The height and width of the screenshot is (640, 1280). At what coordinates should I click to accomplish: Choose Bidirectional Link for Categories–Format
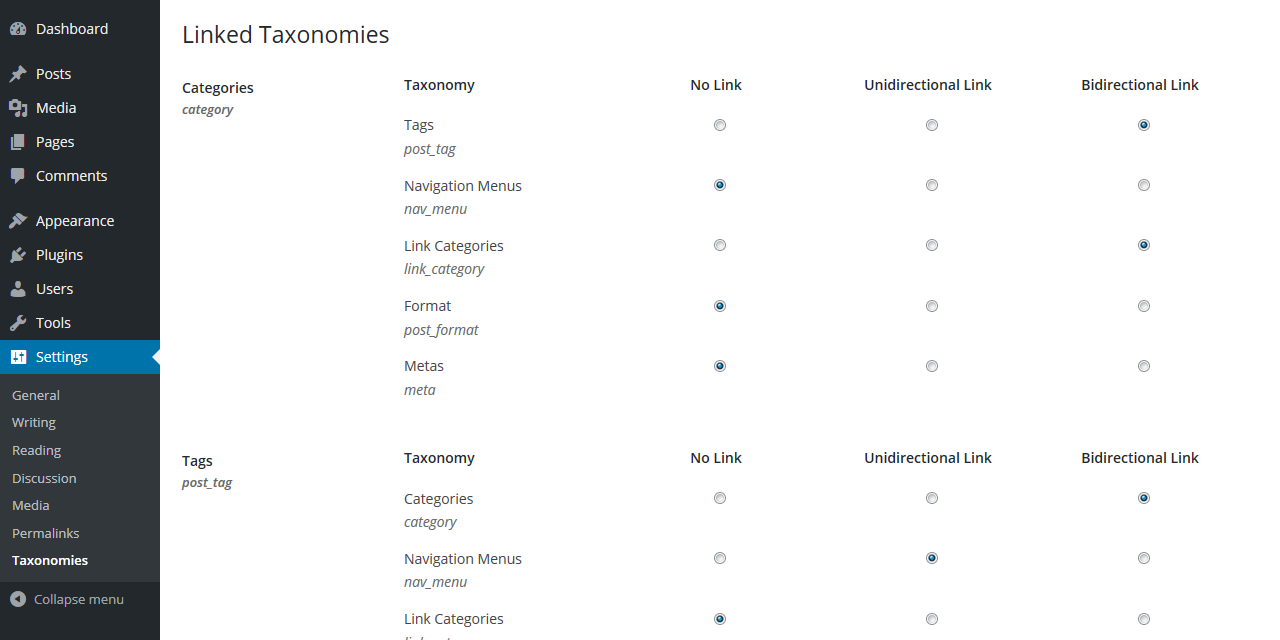[1144, 306]
